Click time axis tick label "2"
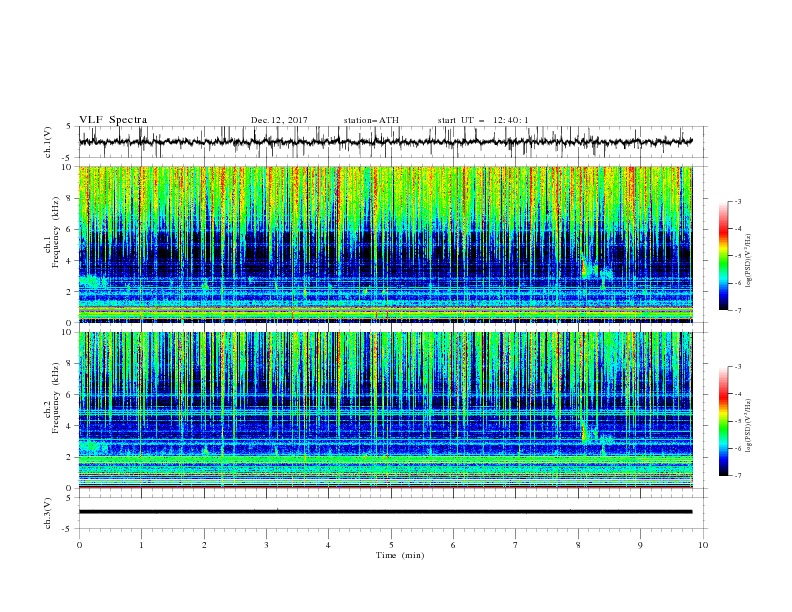The height and width of the screenshot is (612, 792). pos(204,545)
